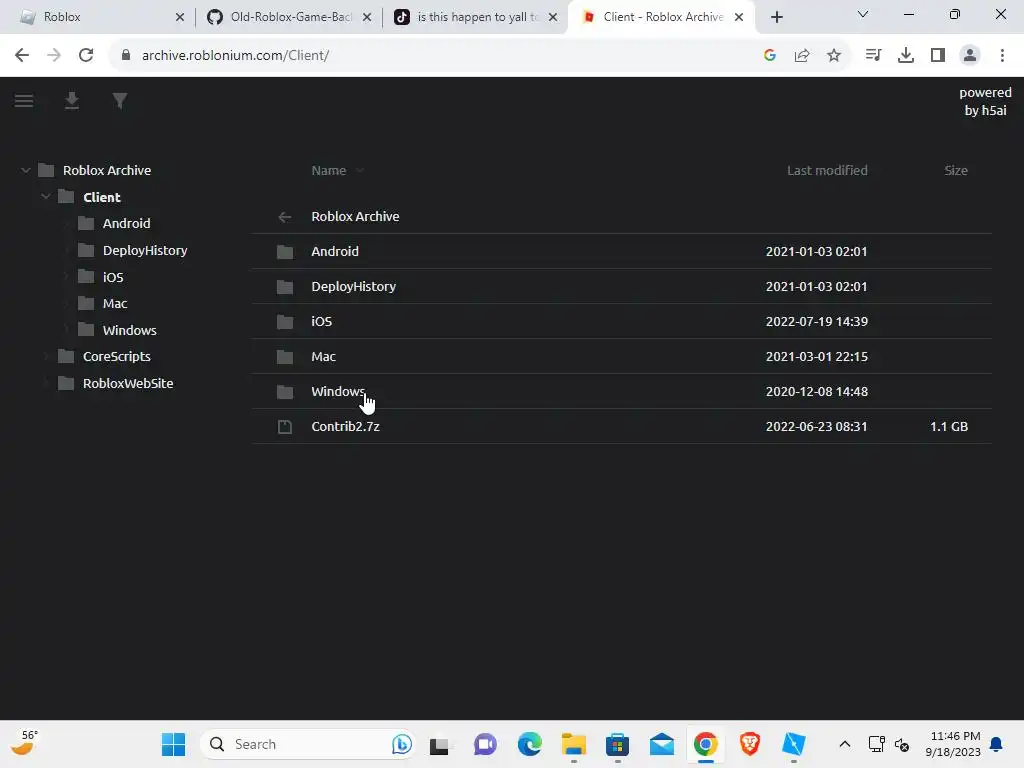1024x768 pixels.
Task: Open the media controls icon
Action: pos(873,56)
